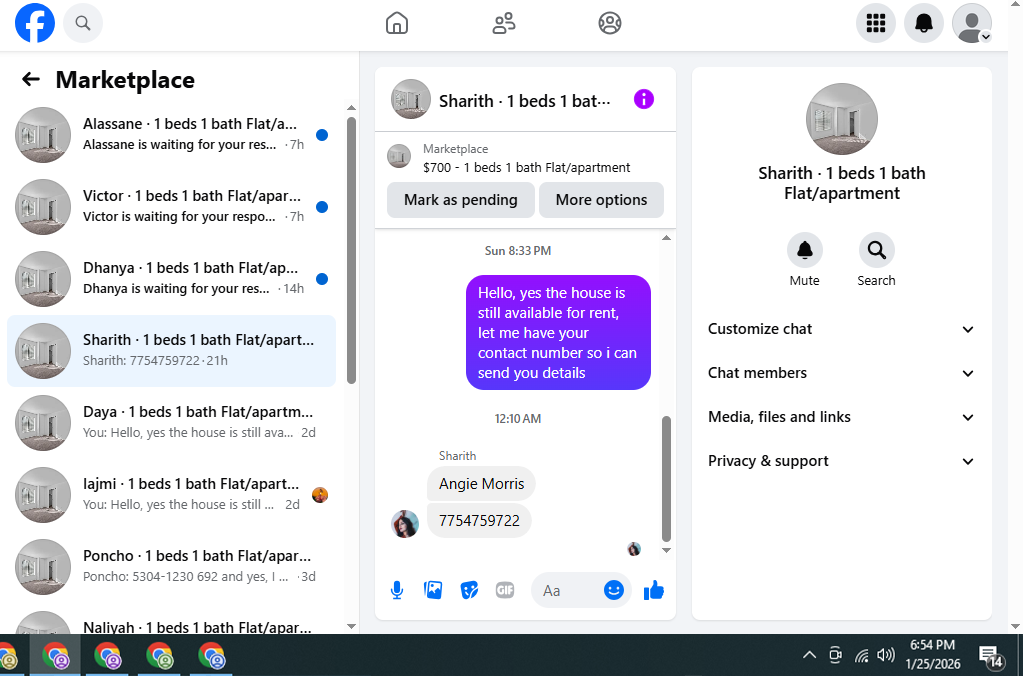
Task: Open the taskbar clock showing 6:54 PM
Action: pos(932,654)
